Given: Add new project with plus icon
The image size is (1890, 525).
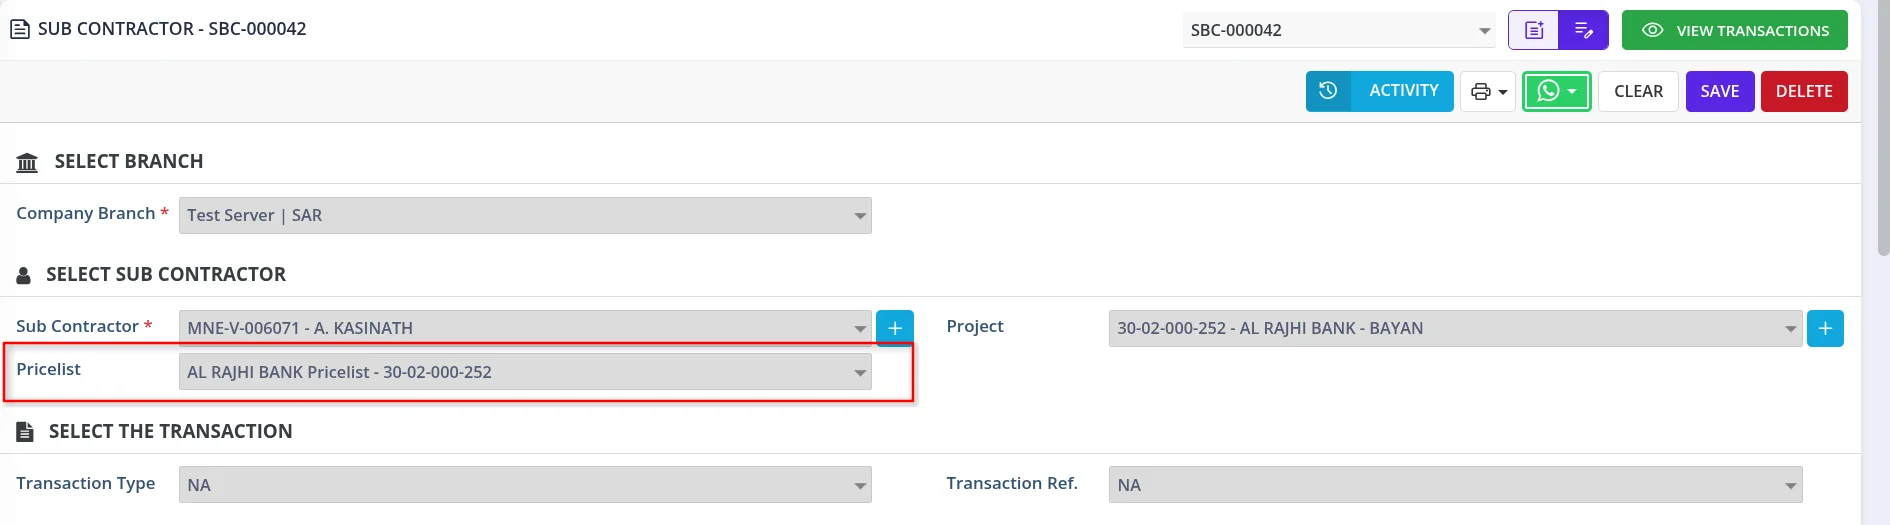Looking at the screenshot, I should pos(1825,328).
